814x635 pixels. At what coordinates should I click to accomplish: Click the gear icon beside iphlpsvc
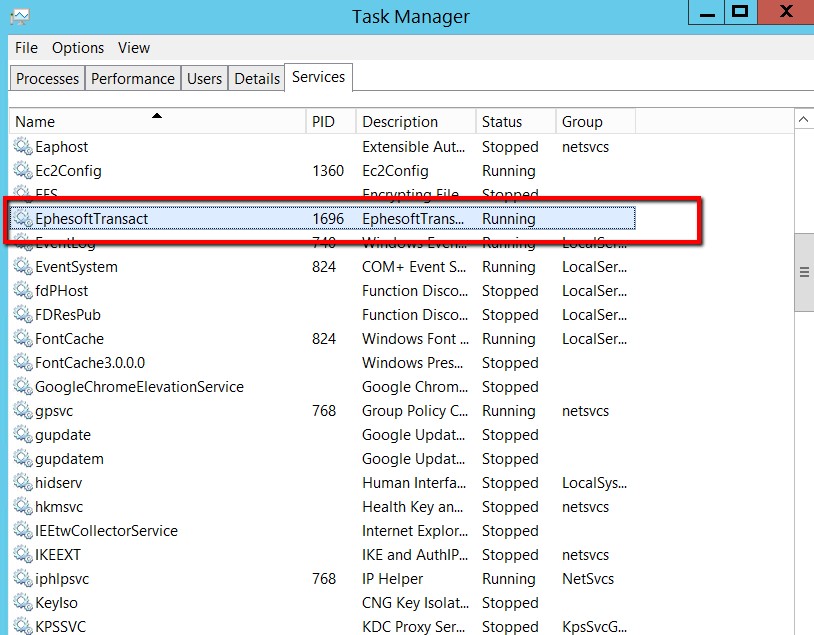(x=23, y=578)
